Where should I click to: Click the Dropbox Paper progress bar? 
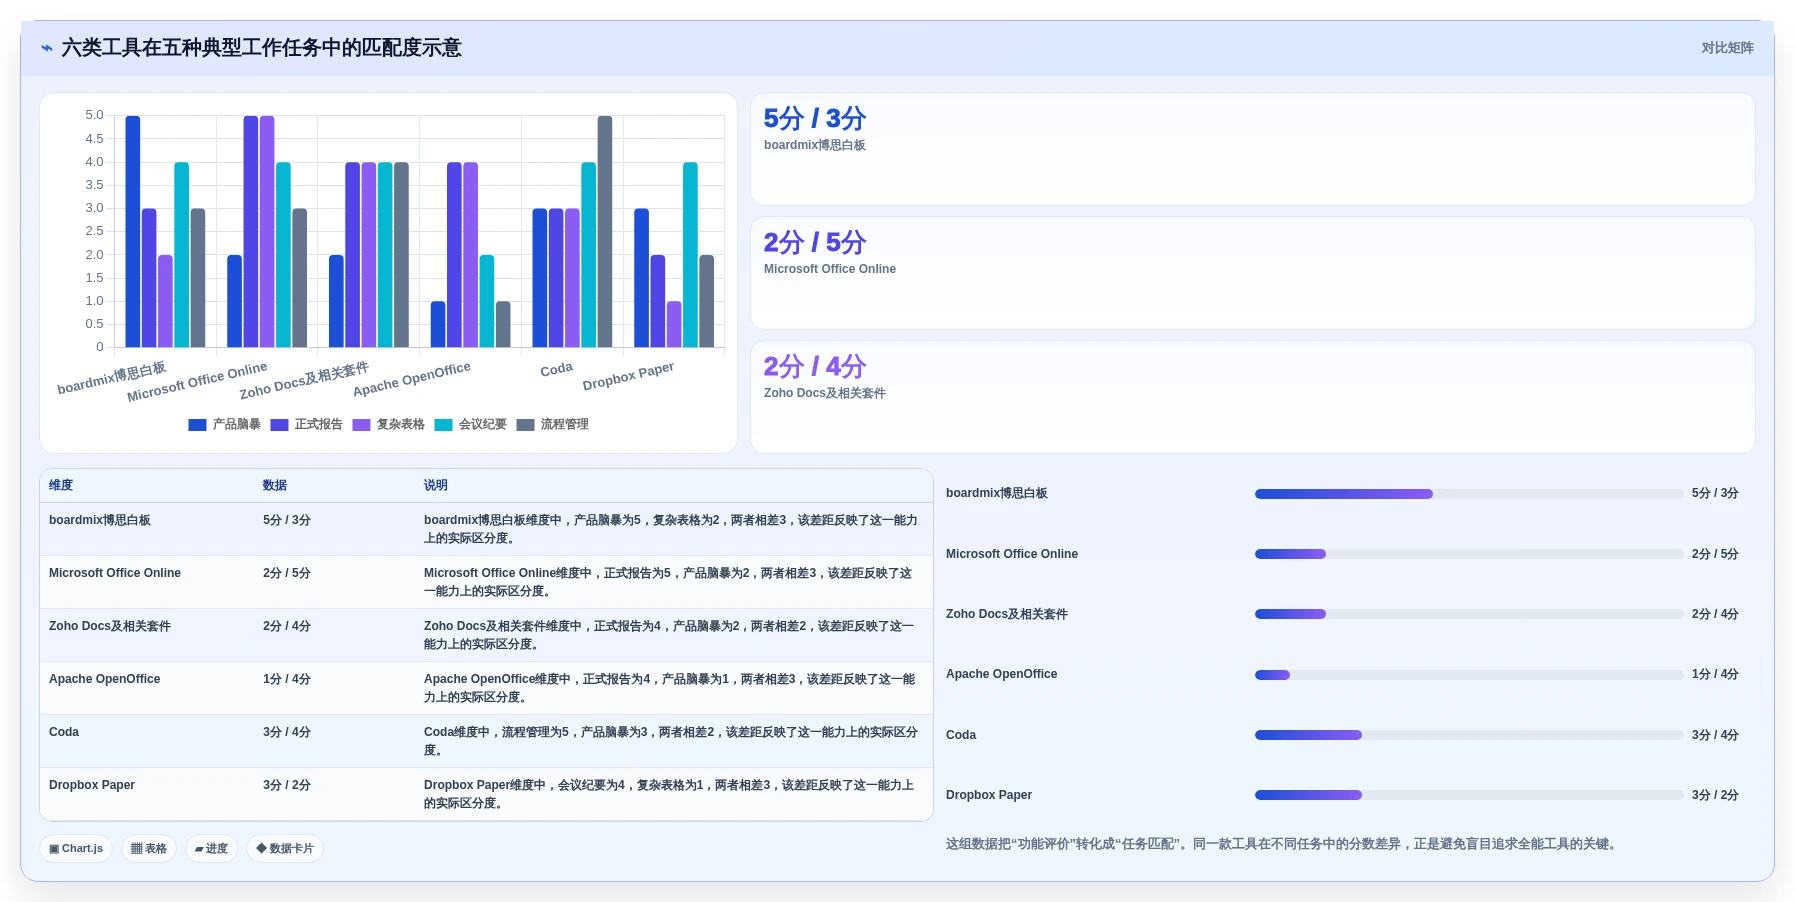point(1469,795)
